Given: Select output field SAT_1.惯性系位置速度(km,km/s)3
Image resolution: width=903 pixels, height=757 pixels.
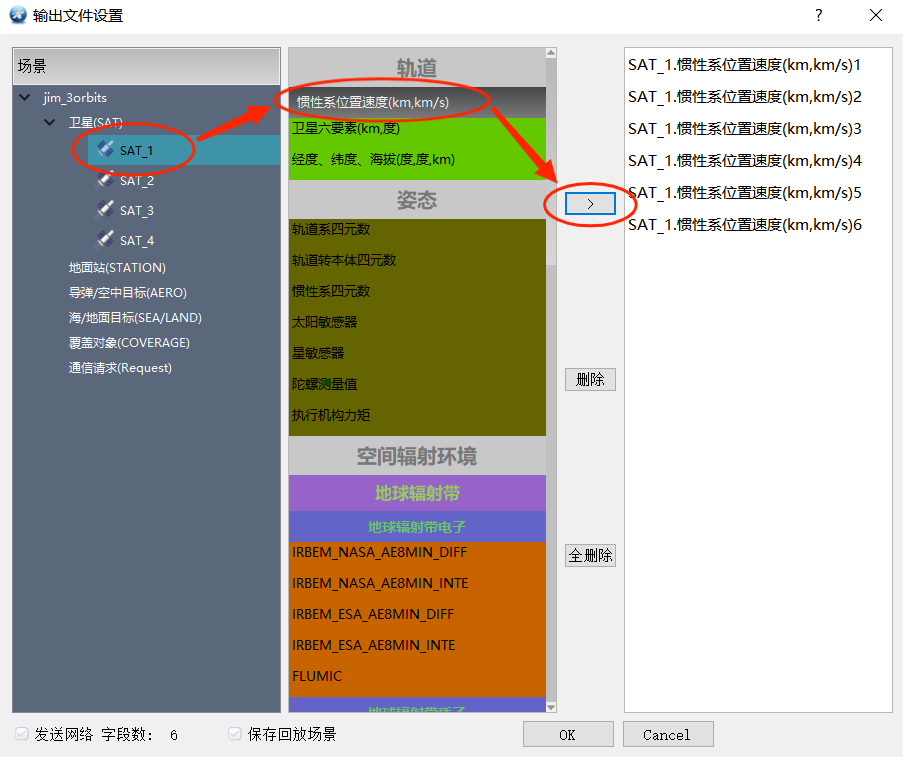Looking at the screenshot, I should [745, 128].
